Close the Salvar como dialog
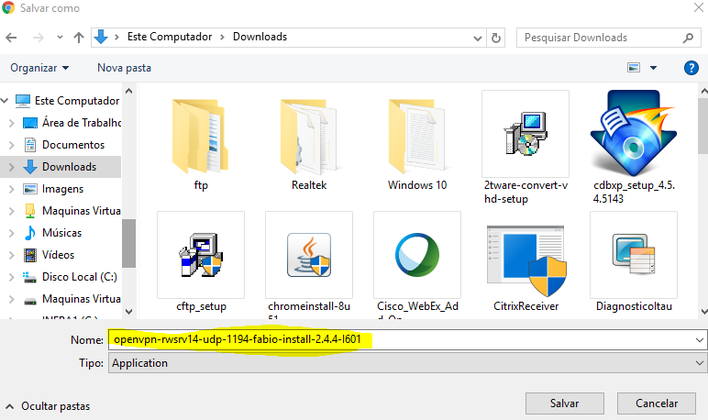708x420 pixels. 698,7
